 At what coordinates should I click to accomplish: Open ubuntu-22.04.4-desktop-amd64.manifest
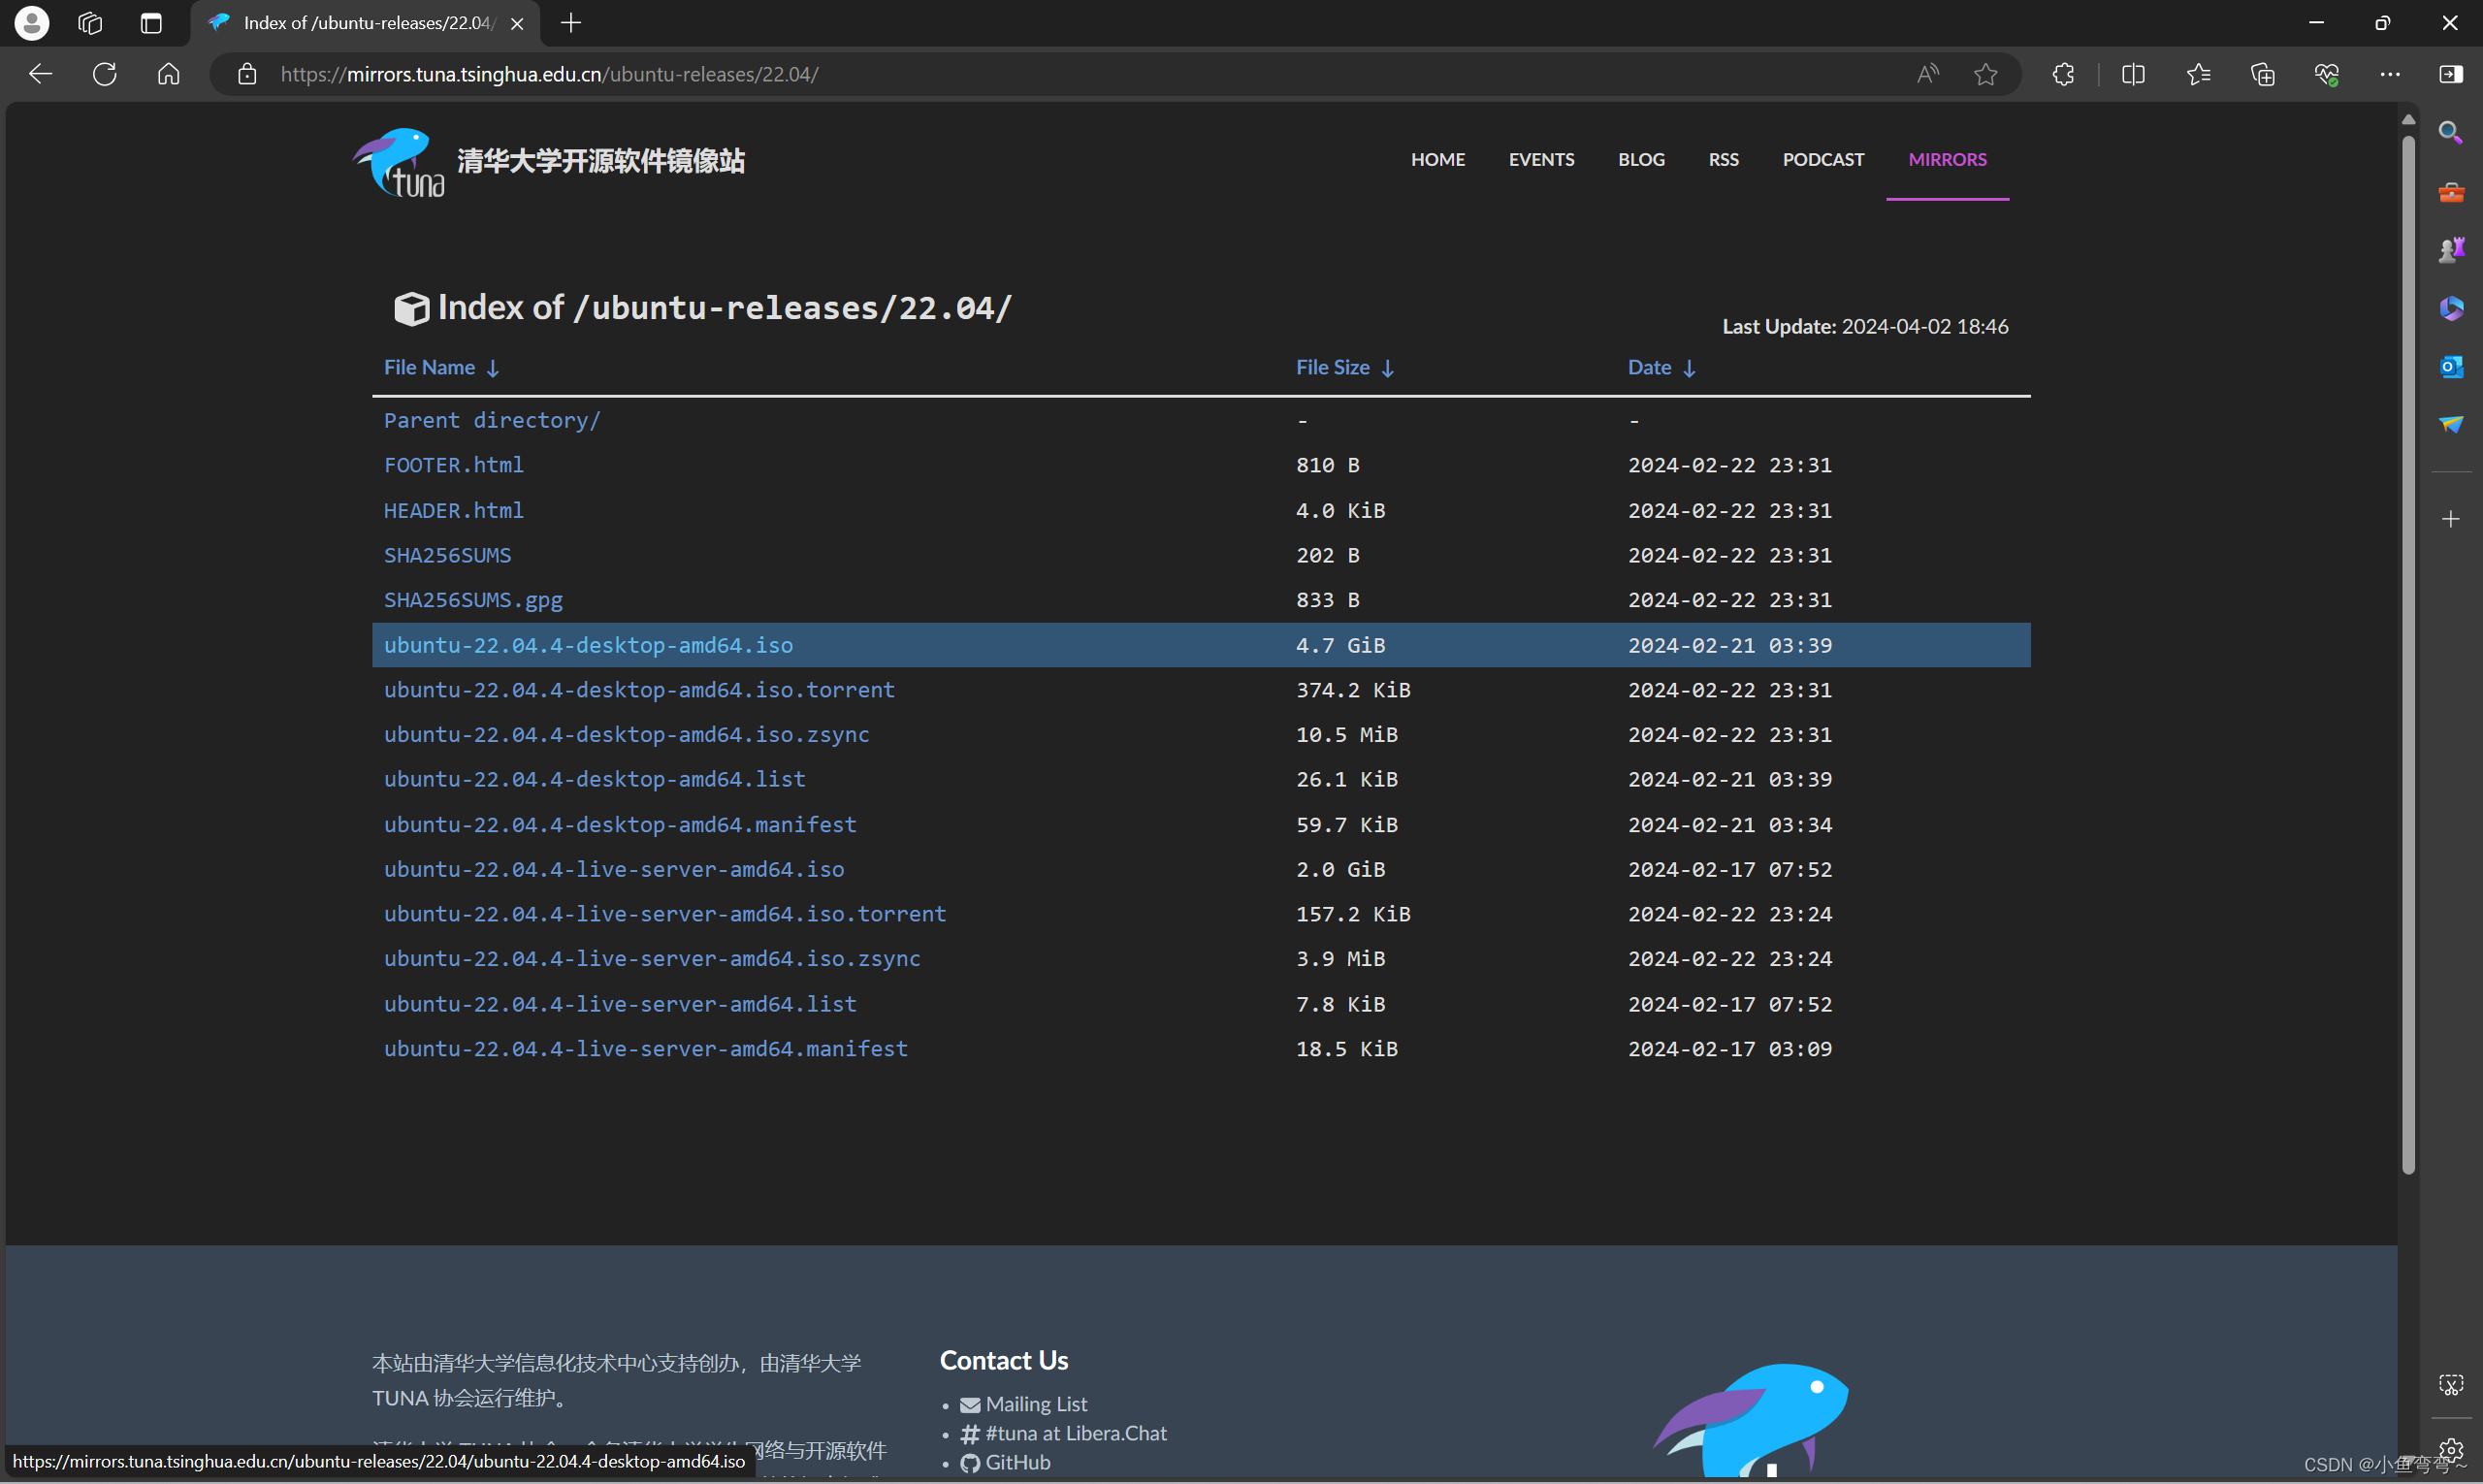pyautogui.click(x=620, y=824)
